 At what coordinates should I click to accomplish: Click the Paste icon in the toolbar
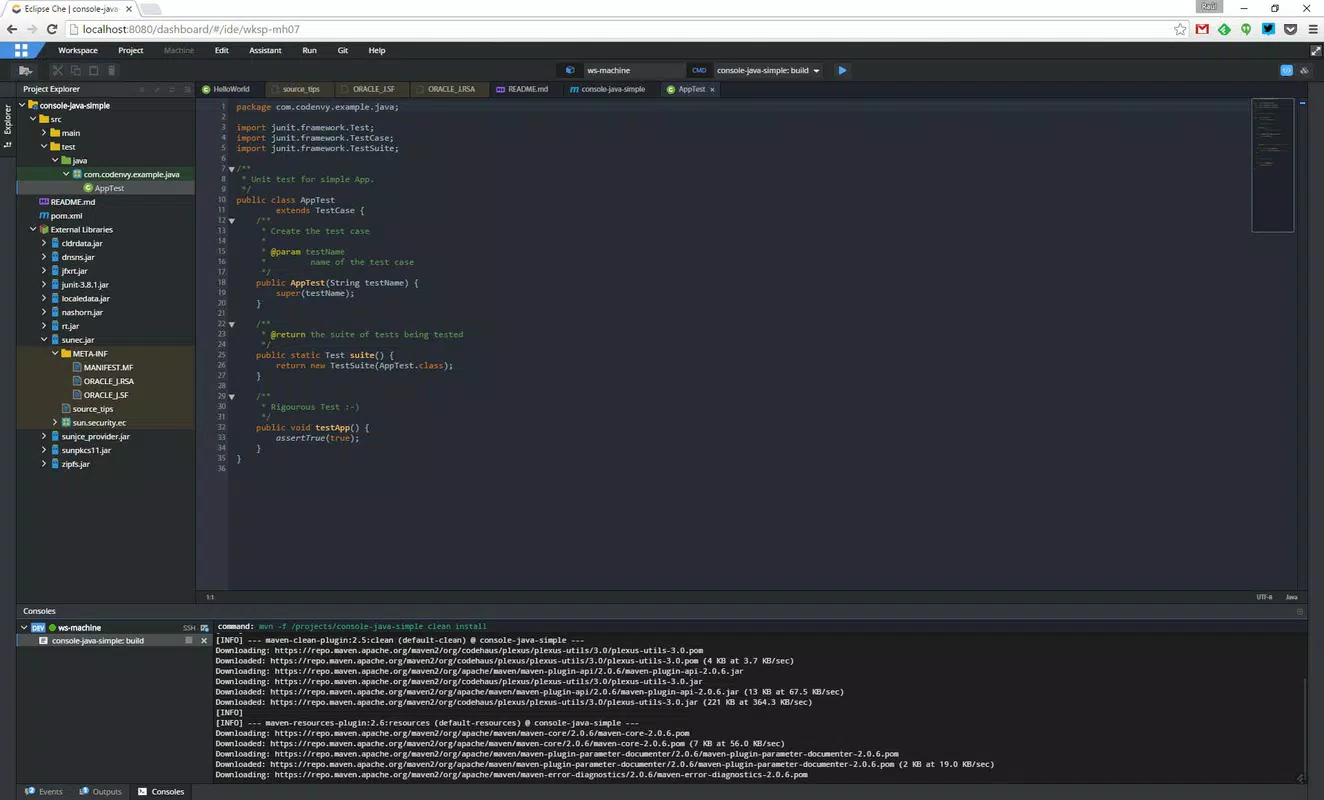[x=94, y=70]
